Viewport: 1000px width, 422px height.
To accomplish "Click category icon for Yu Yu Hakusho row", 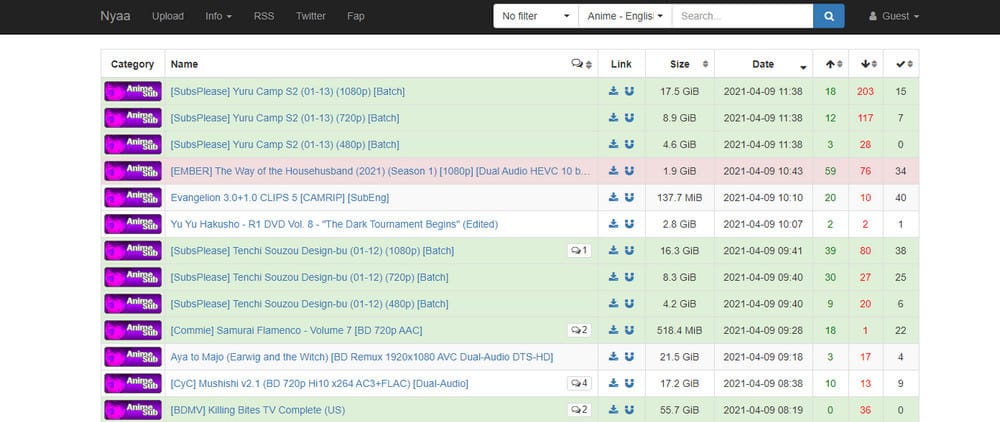I will coord(132,224).
